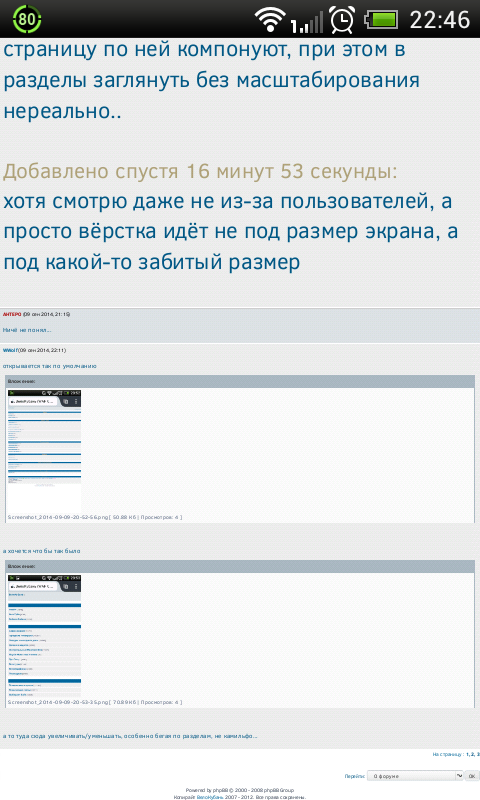This screenshot has width=480, height=800.
Task: Go to page 2 of the thread
Action: (472, 754)
